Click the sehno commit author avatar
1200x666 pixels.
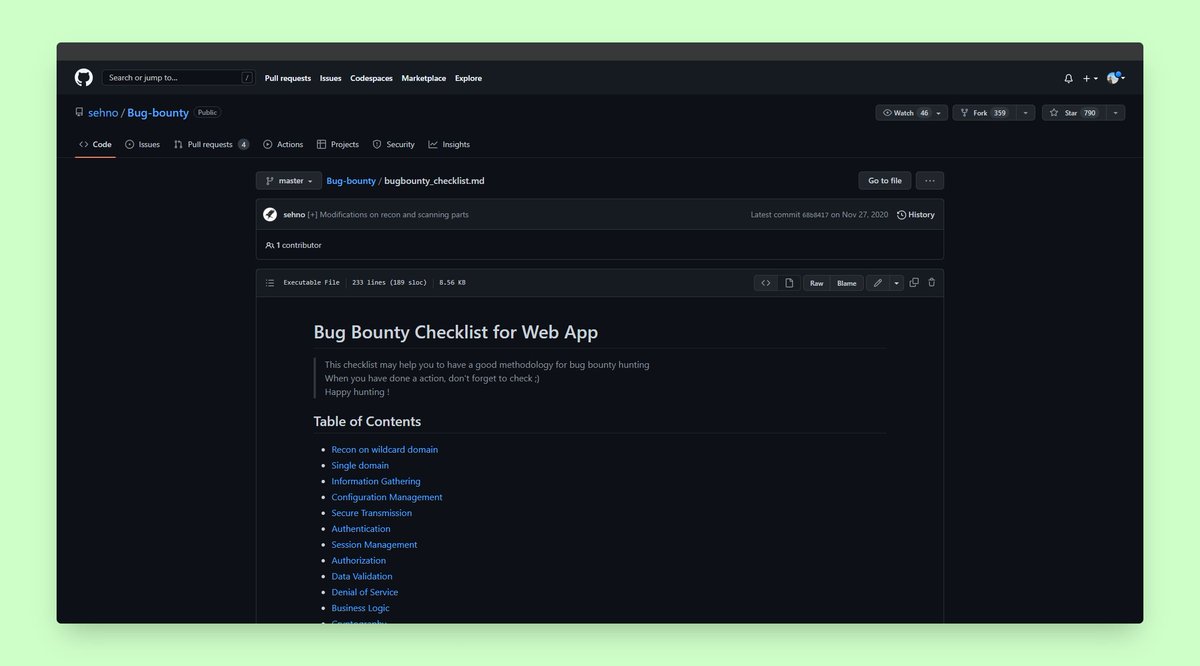pos(270,214)
